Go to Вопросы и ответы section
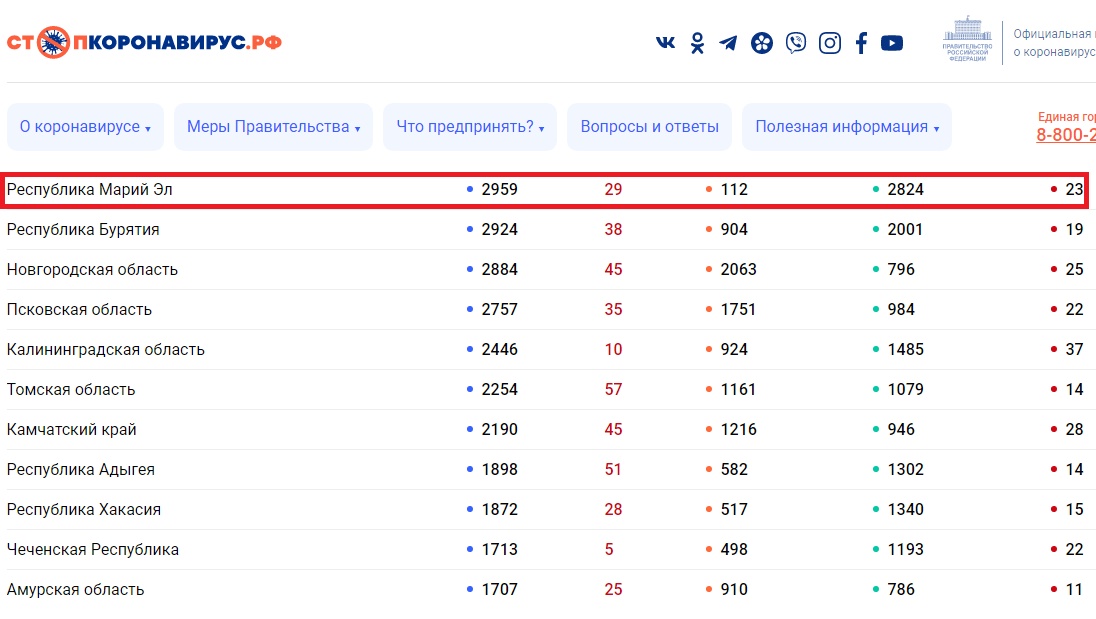 [649, 127]
